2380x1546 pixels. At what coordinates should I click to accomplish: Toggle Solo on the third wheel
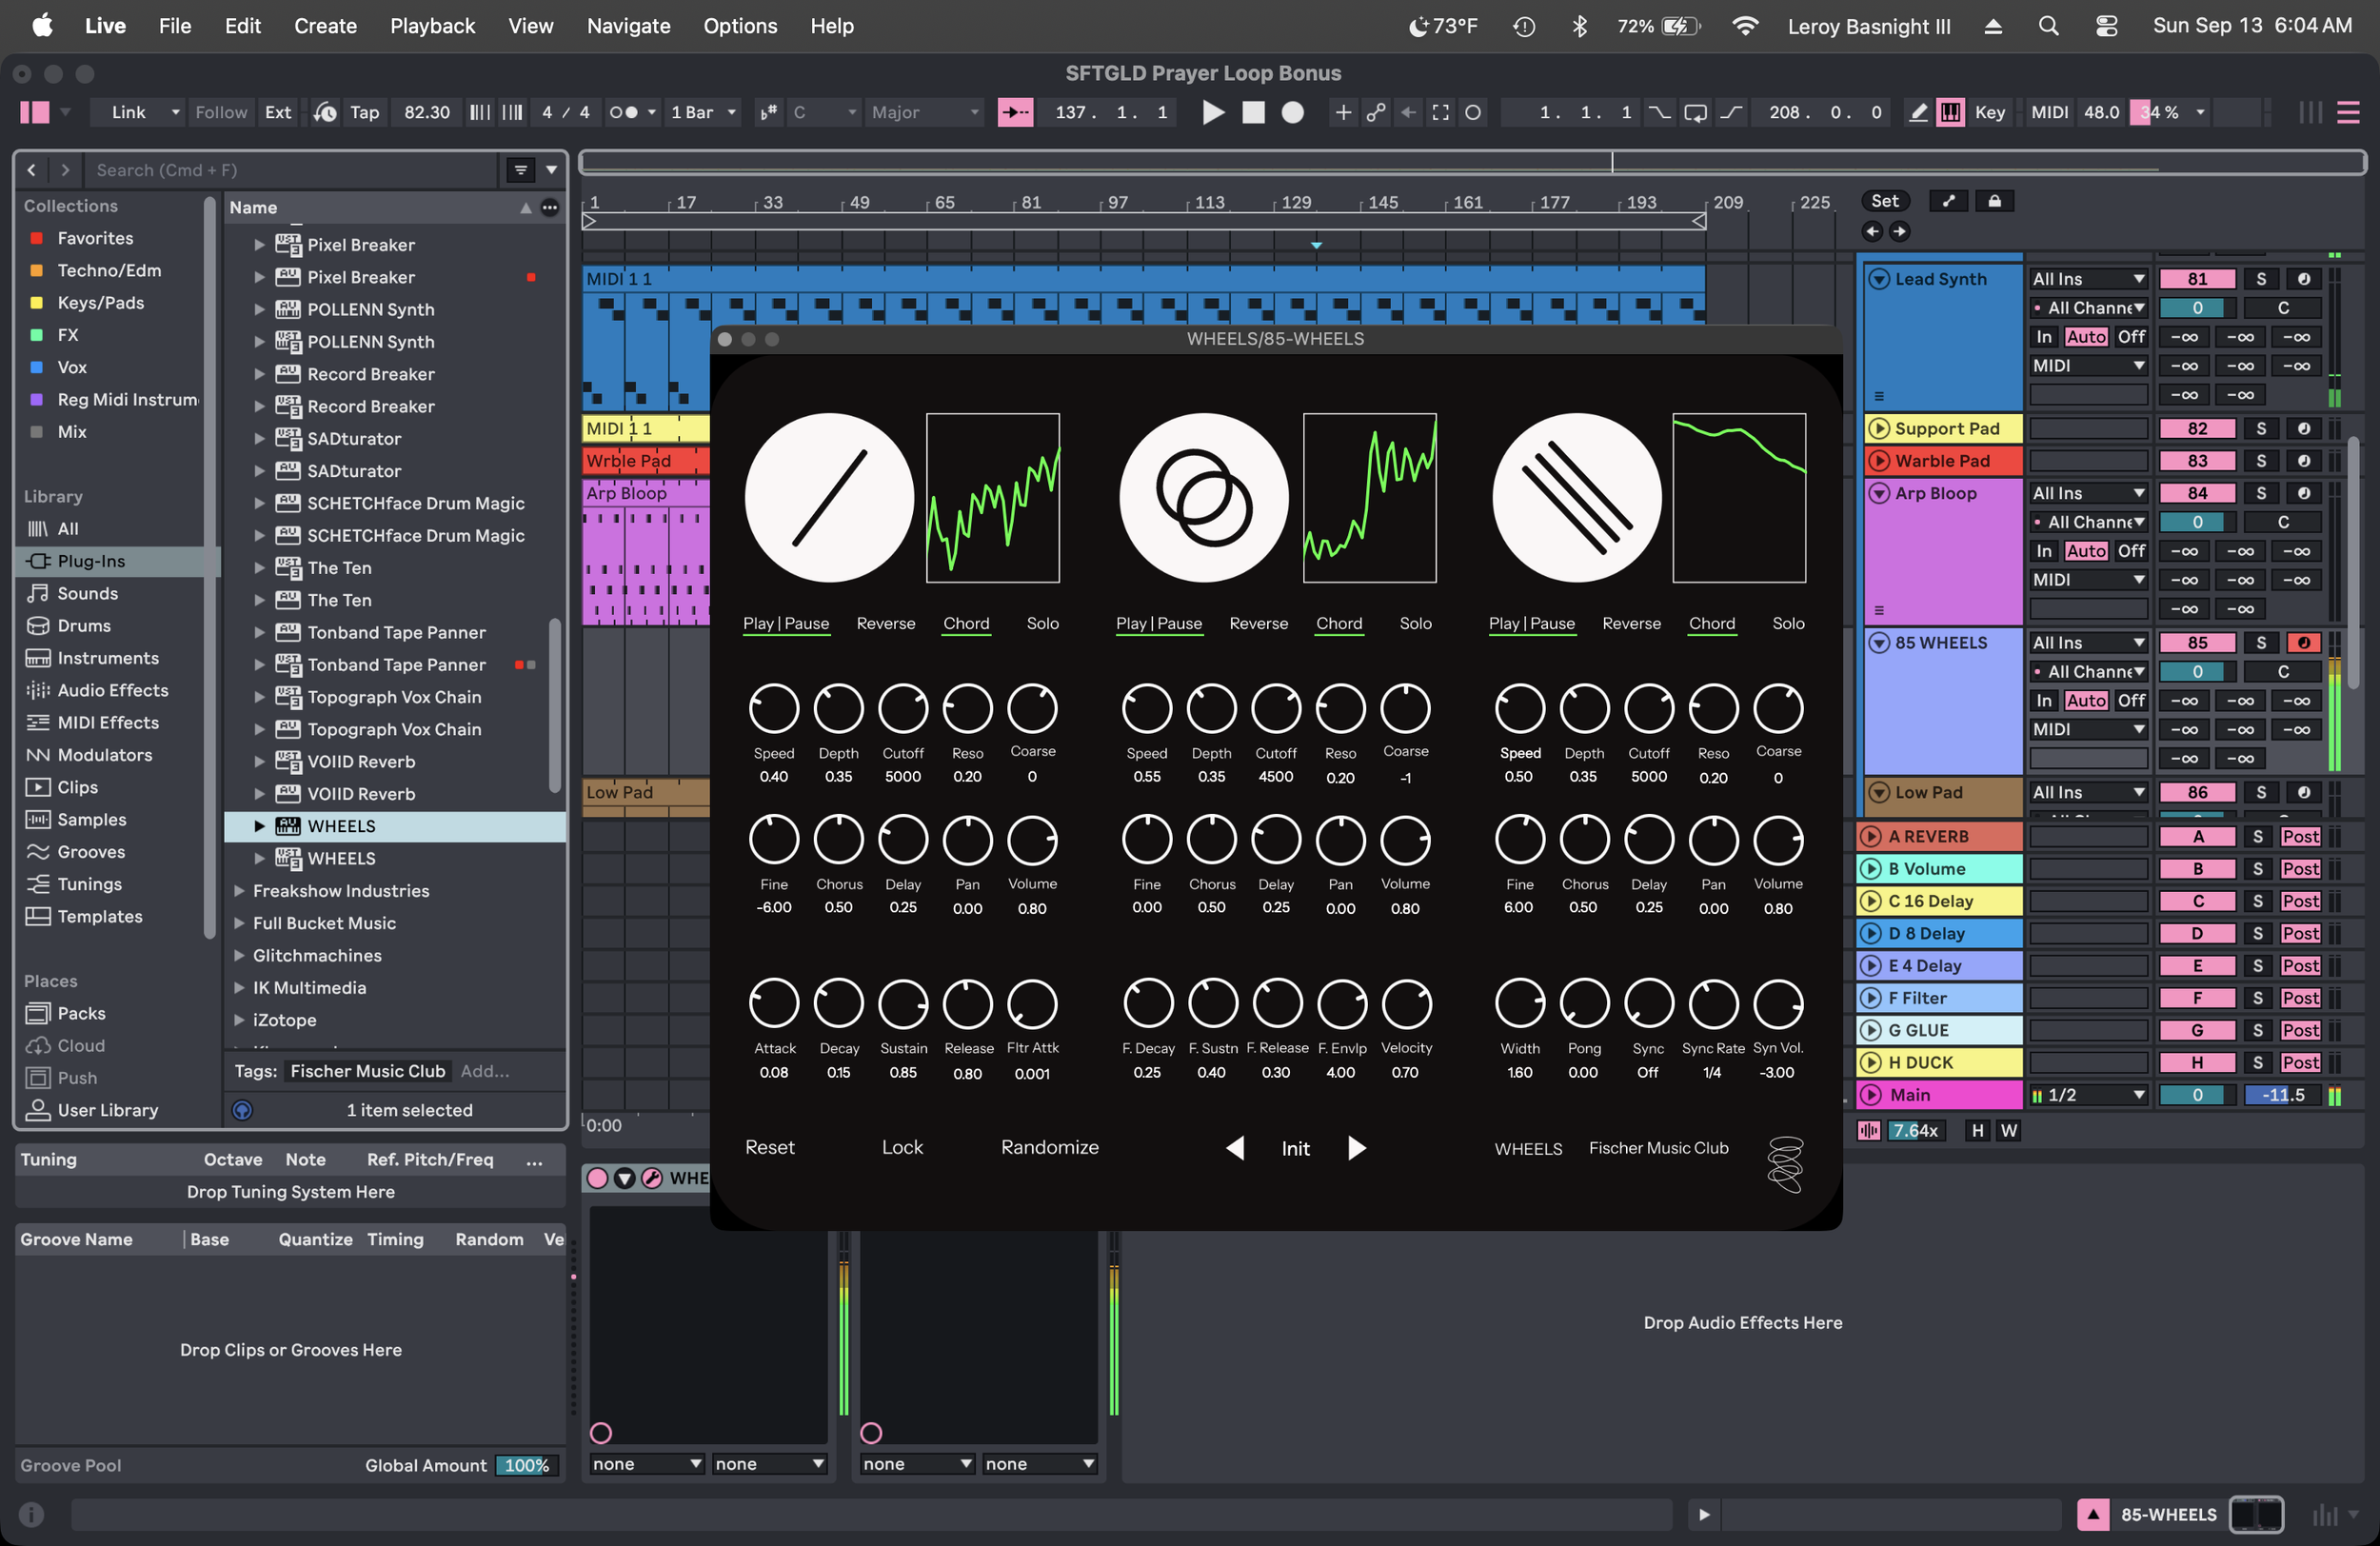coord(1788,623)
